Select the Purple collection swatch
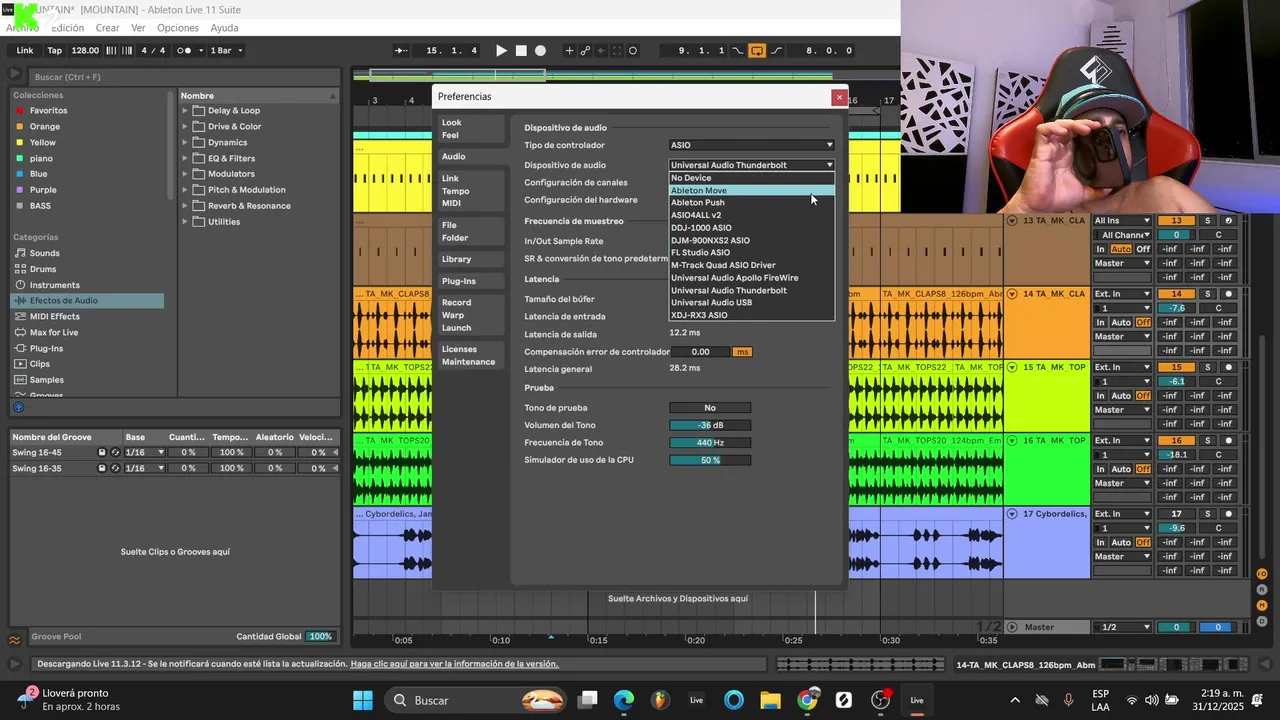The width and height of the screenshot is (1280, 720). 18,190
